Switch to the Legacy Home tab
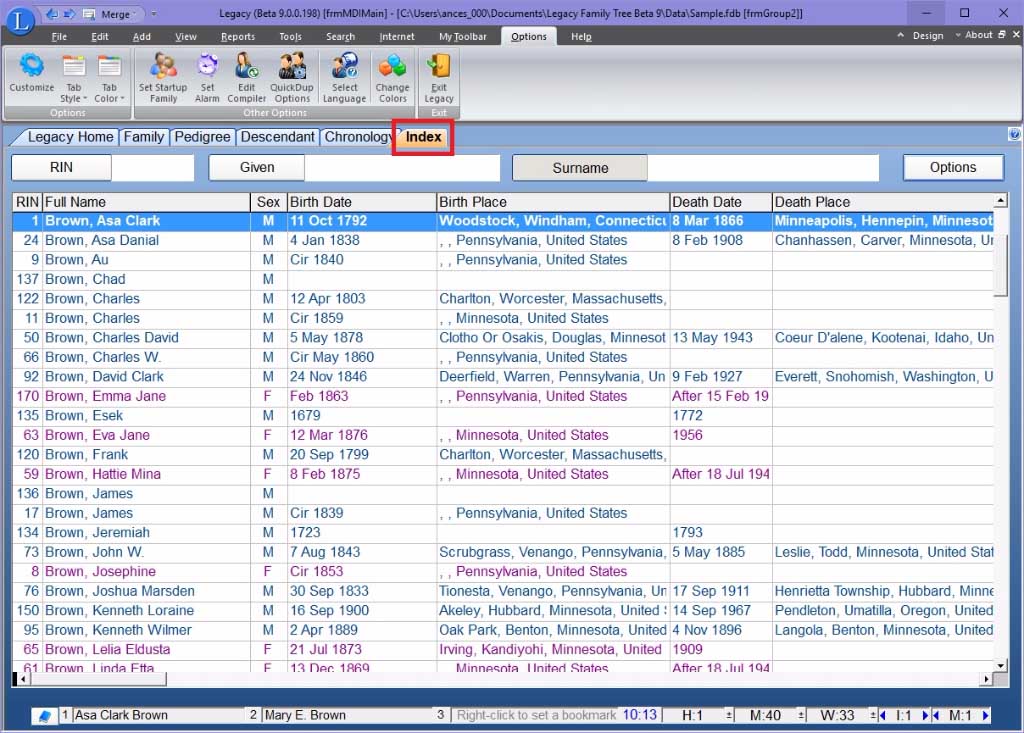 tap(70, 137)
